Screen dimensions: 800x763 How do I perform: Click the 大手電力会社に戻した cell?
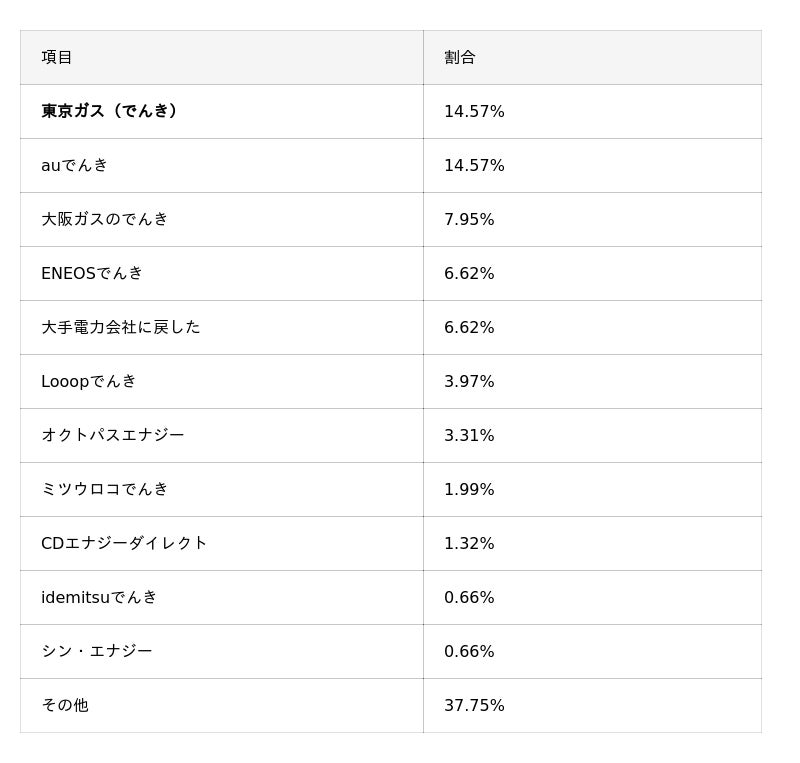click(x=121, y=327)
